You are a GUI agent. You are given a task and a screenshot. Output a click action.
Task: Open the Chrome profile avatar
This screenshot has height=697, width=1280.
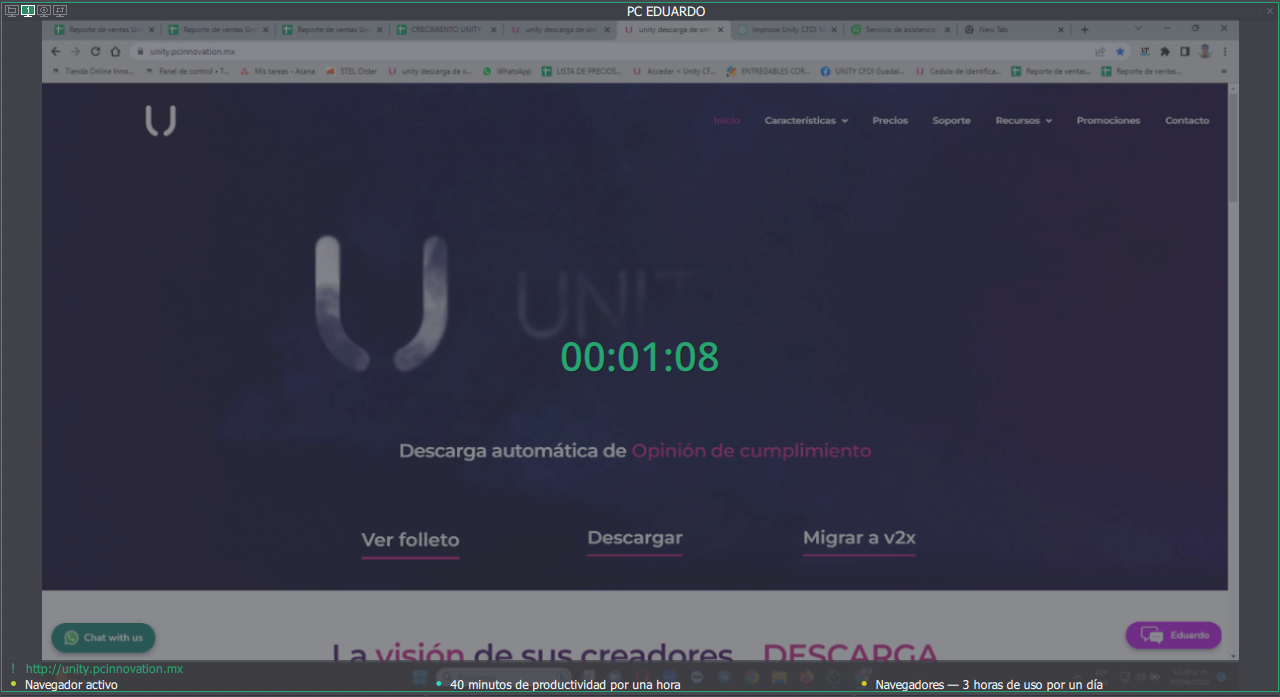click(x=1205, y=51)
